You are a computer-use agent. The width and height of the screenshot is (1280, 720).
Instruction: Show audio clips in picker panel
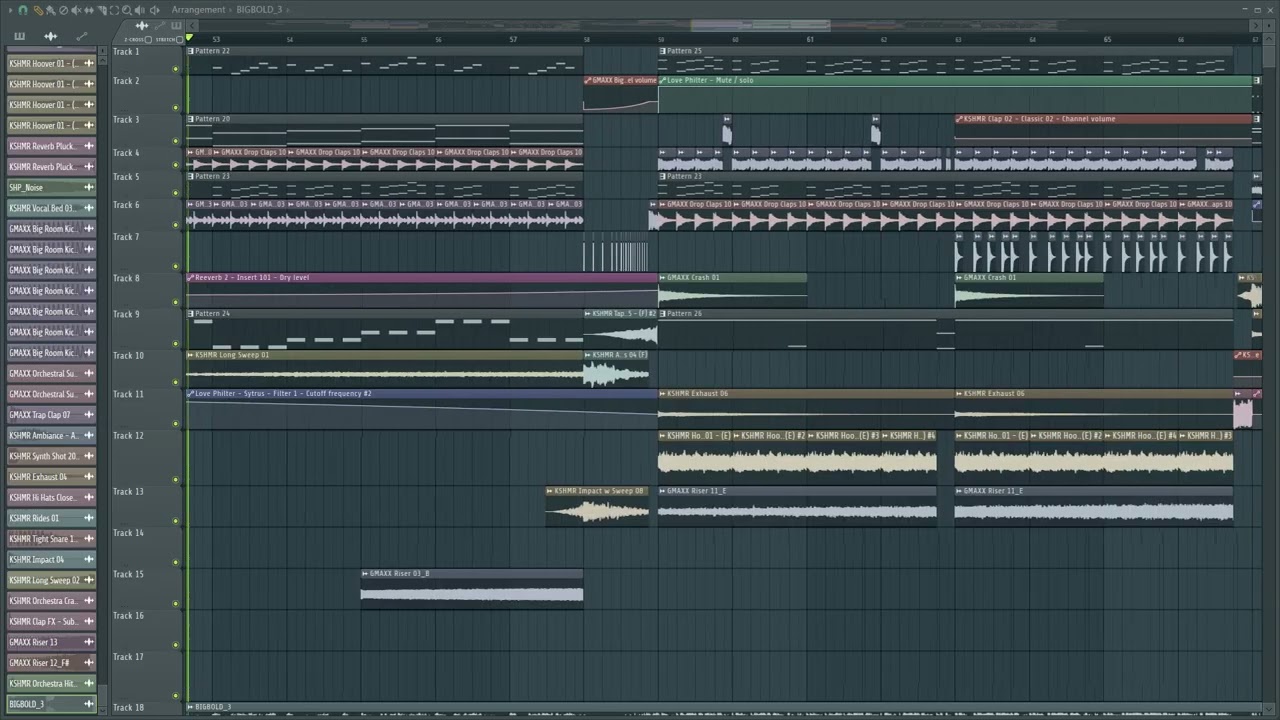[50, 36]
